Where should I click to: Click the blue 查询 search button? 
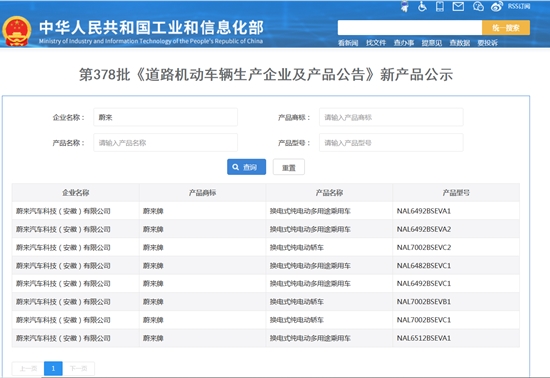[246, 167]
